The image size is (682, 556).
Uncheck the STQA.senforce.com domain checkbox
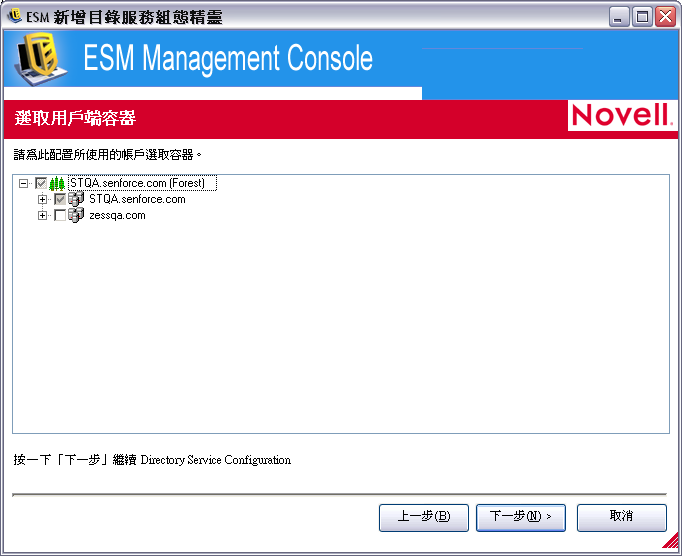pyautogui.click(x=60, y=199)
